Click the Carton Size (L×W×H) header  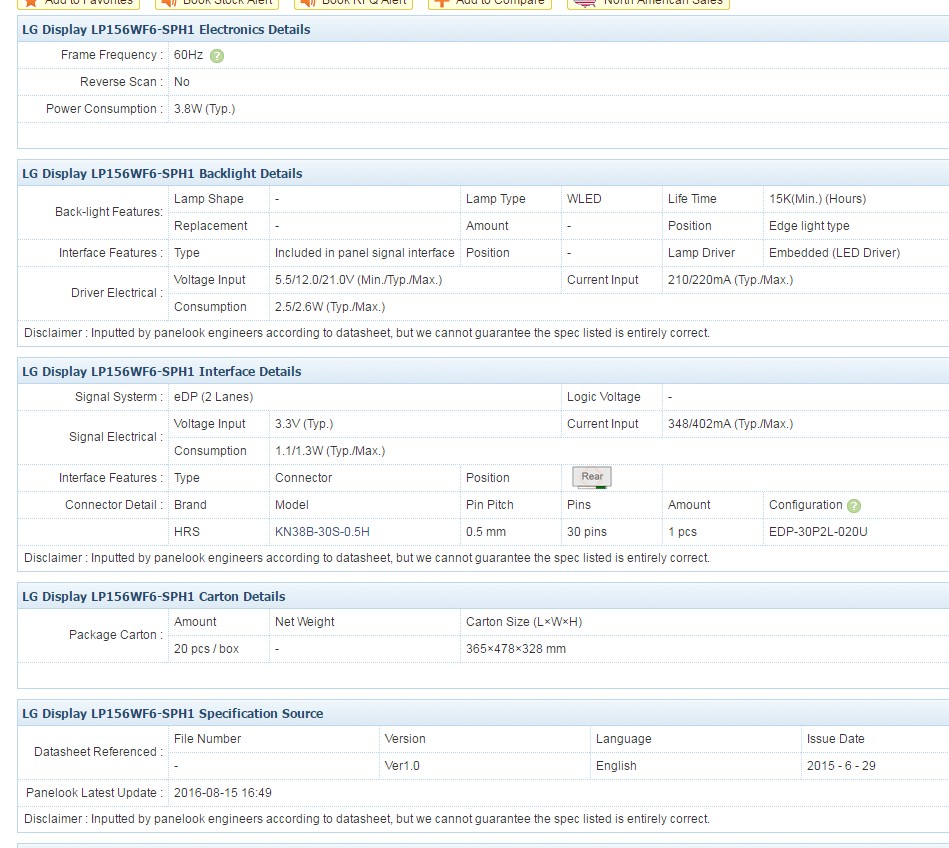524,622
